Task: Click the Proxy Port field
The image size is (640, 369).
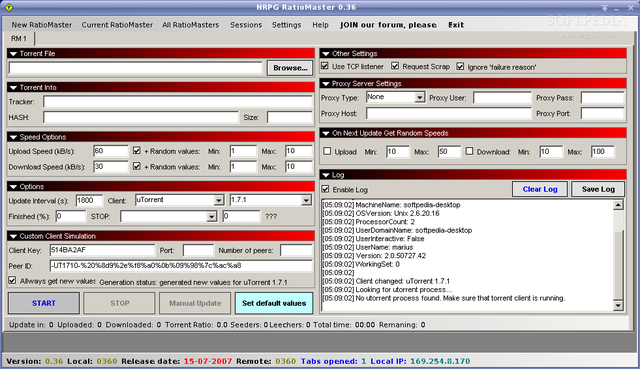Action: coord(602,113)
